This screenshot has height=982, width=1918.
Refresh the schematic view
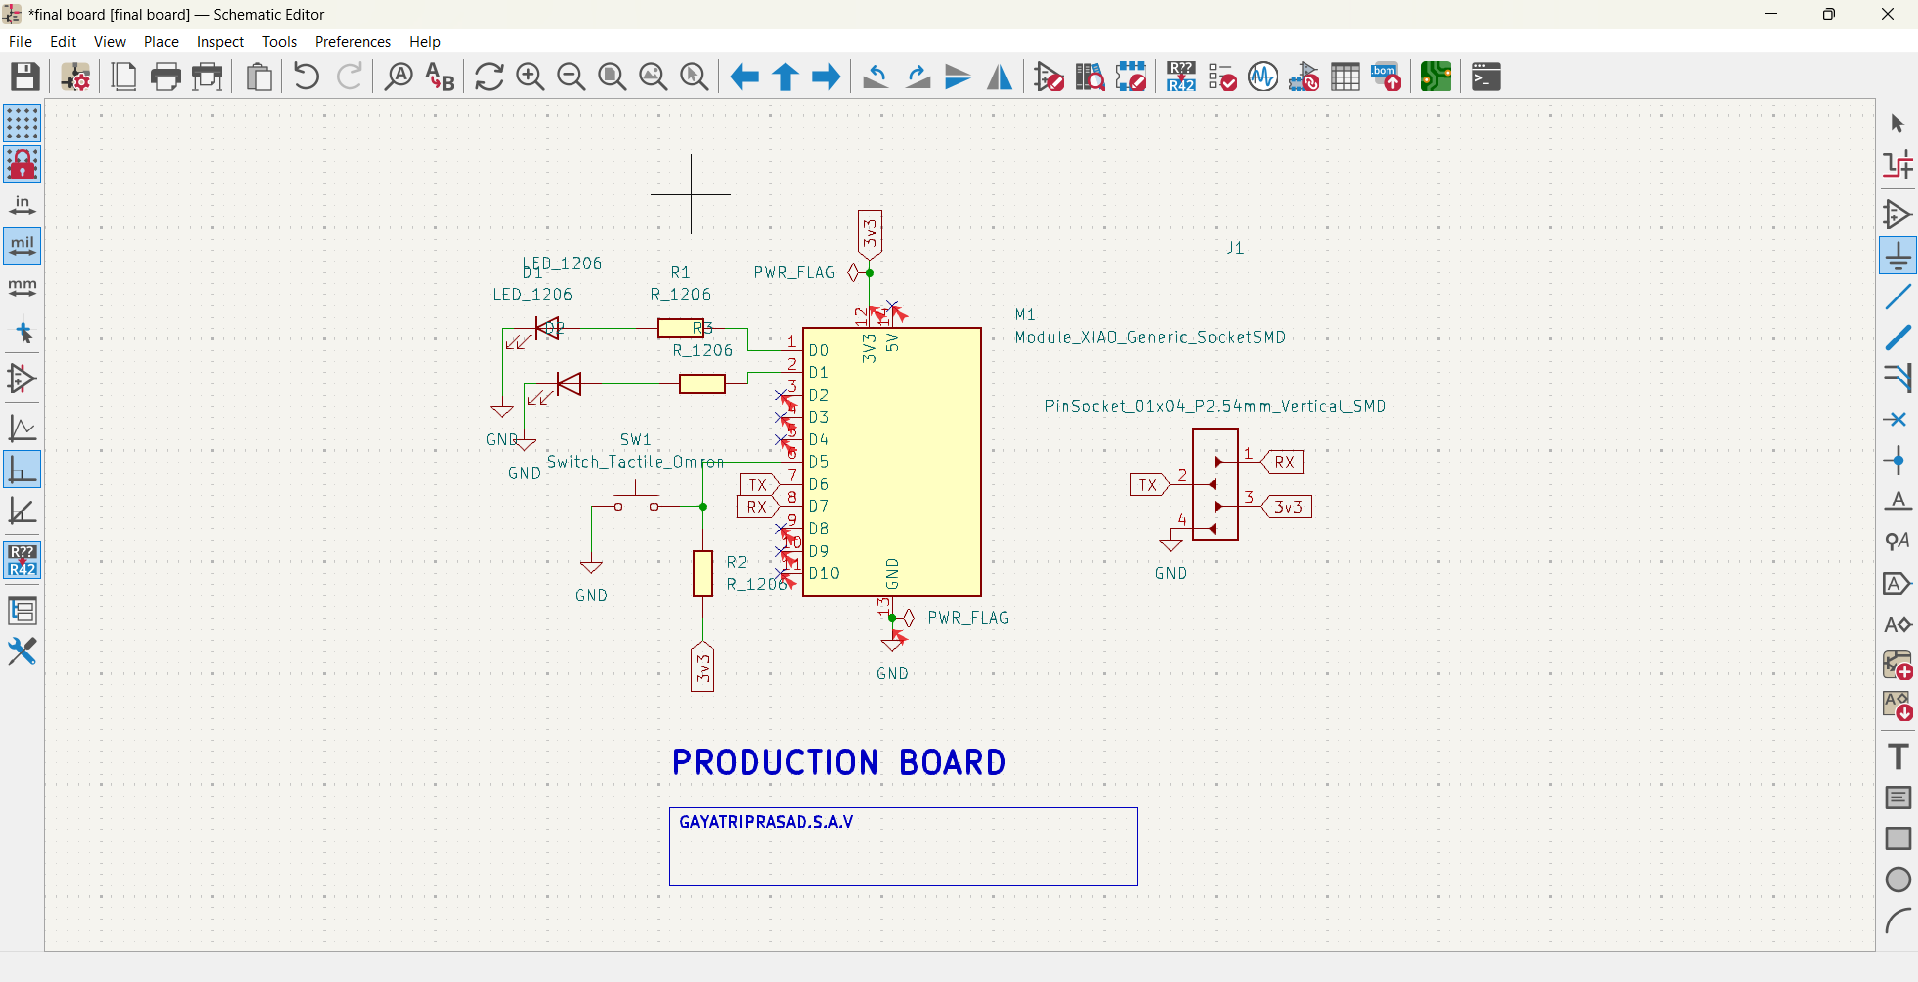click(489, 77)
